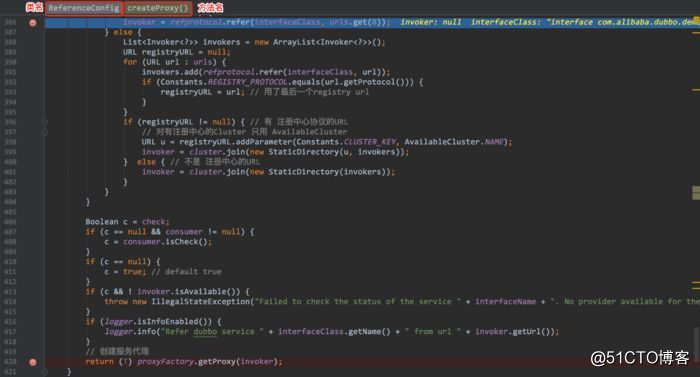Image resolution: width=700 pixels, height=377 pixels.
Task: Click the inline debug value 'invoker: null'
Action: tap(430, 22)
